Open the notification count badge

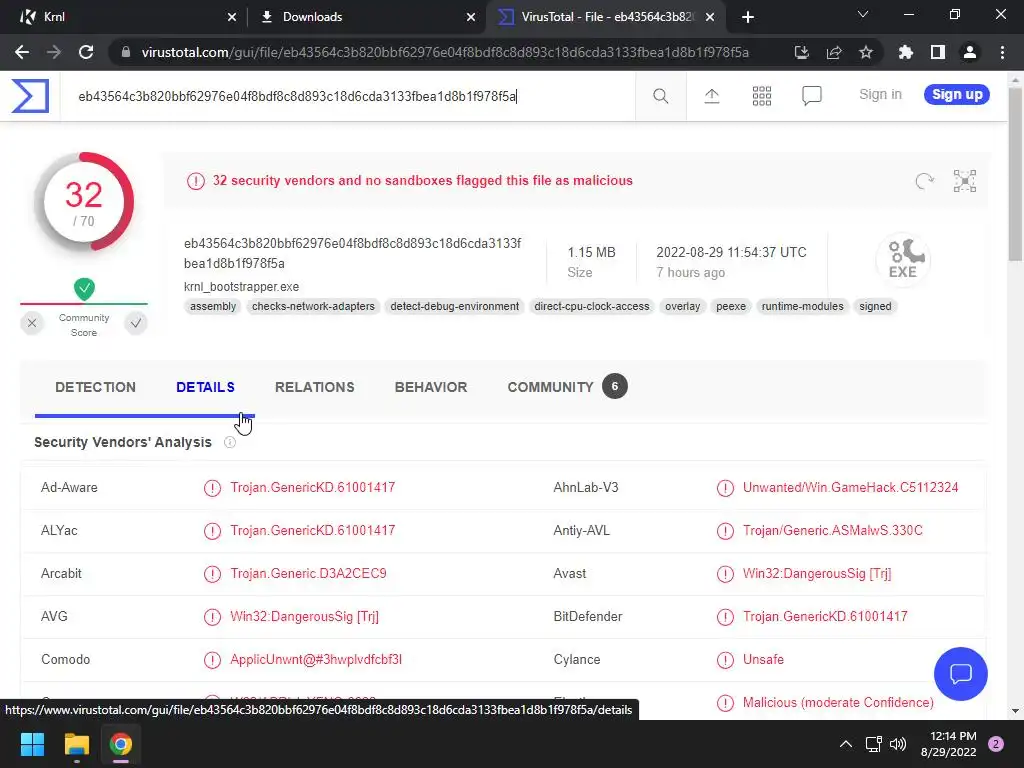[x=996, y=744]
